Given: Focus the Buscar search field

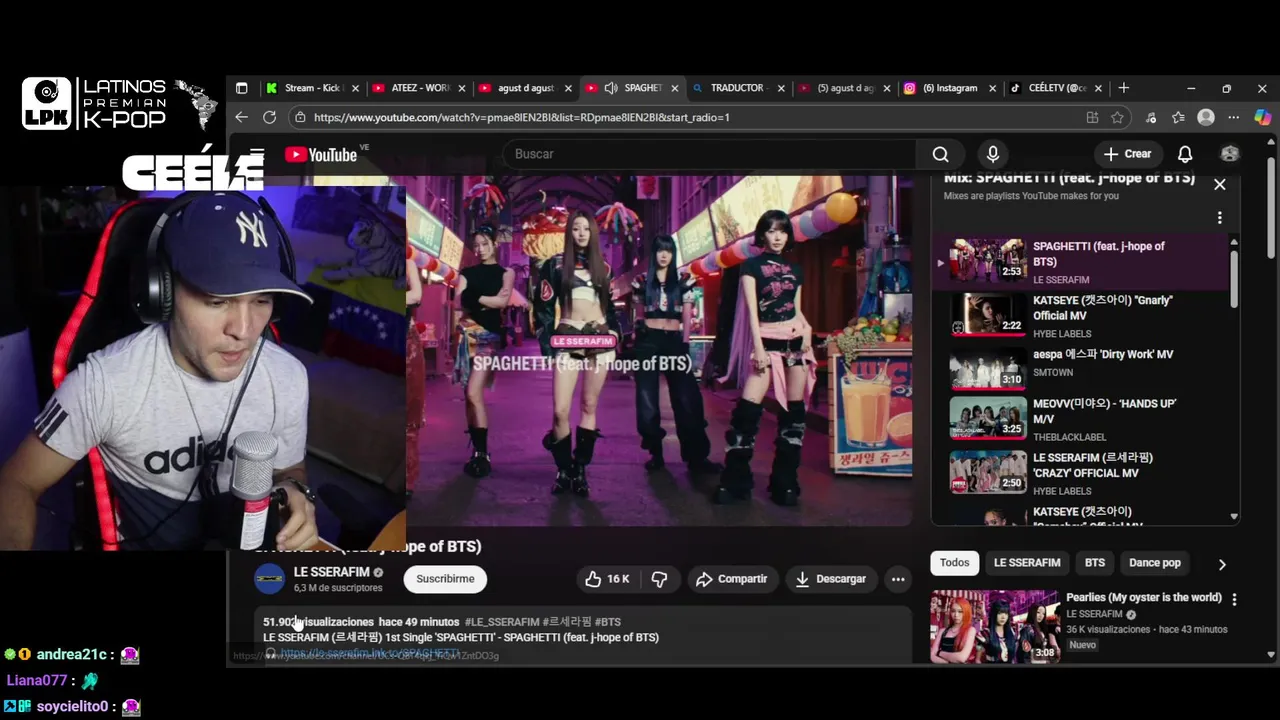Looking at the screenshot, I should click(710, 154).
